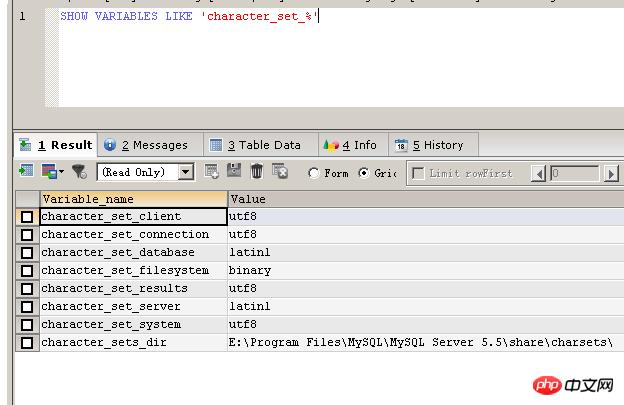Click the delete row trash icon
Viewport: 624px width, 405px height.
coord(257,171)
